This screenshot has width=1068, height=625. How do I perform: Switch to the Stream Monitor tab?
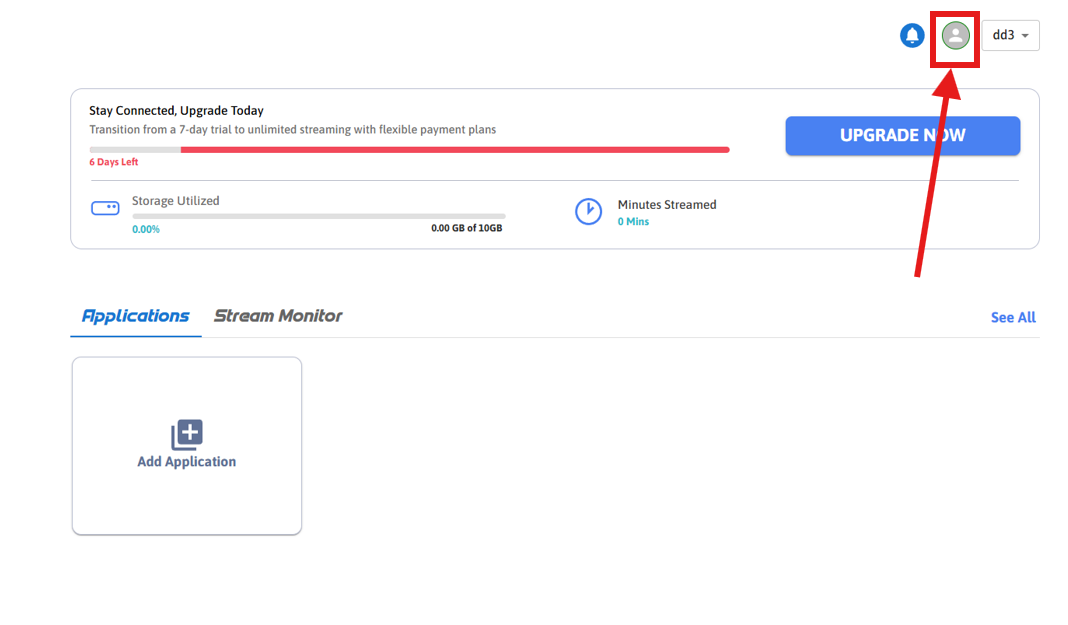pos(278,316)
